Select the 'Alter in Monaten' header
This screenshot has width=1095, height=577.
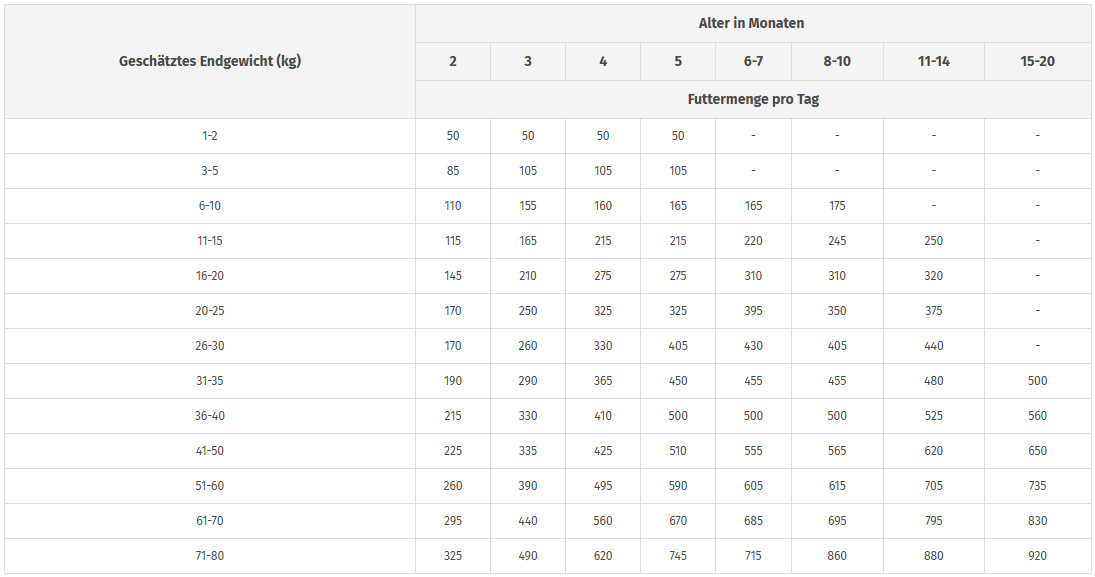(x=752, y=23)
